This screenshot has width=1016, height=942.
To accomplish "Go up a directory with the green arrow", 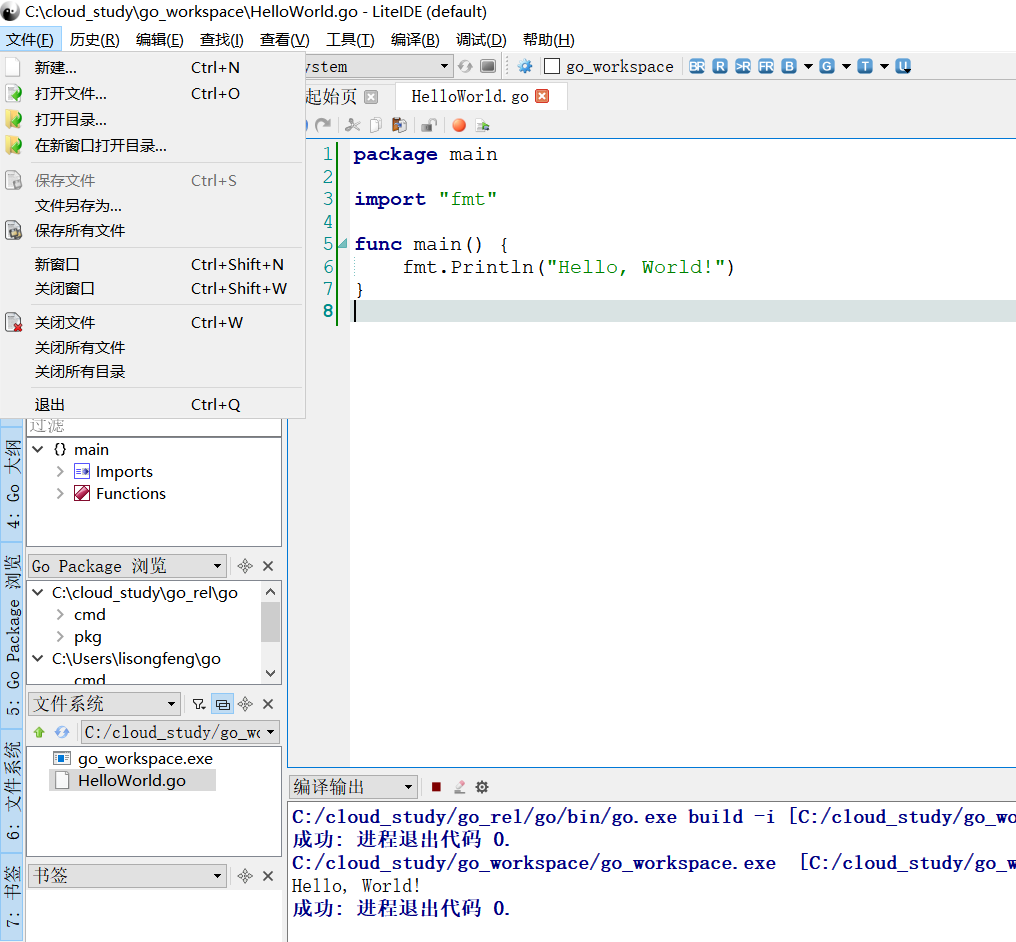I will click(x=39, y=732).
